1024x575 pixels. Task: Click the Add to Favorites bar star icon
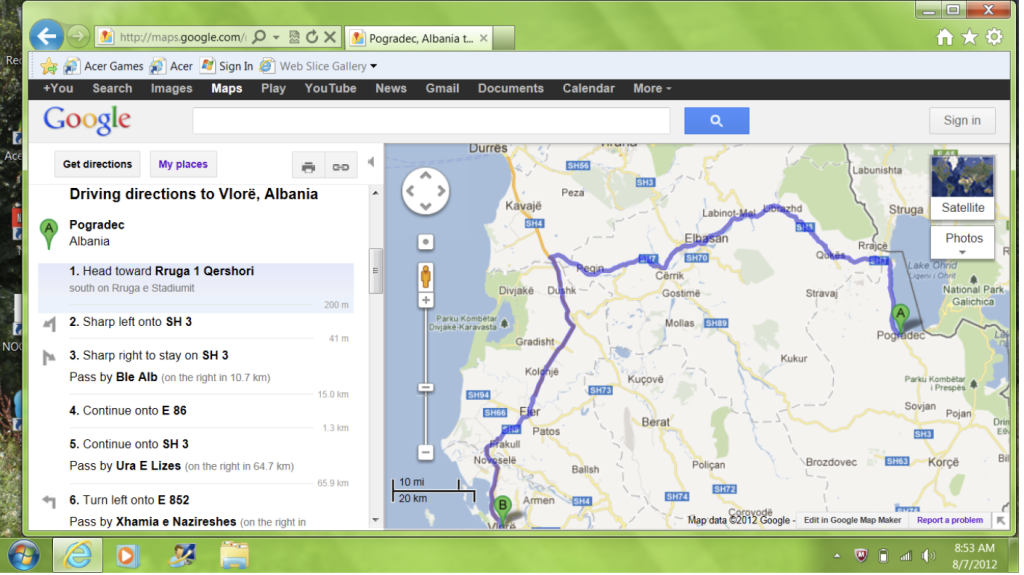click(x=48, y=66)
